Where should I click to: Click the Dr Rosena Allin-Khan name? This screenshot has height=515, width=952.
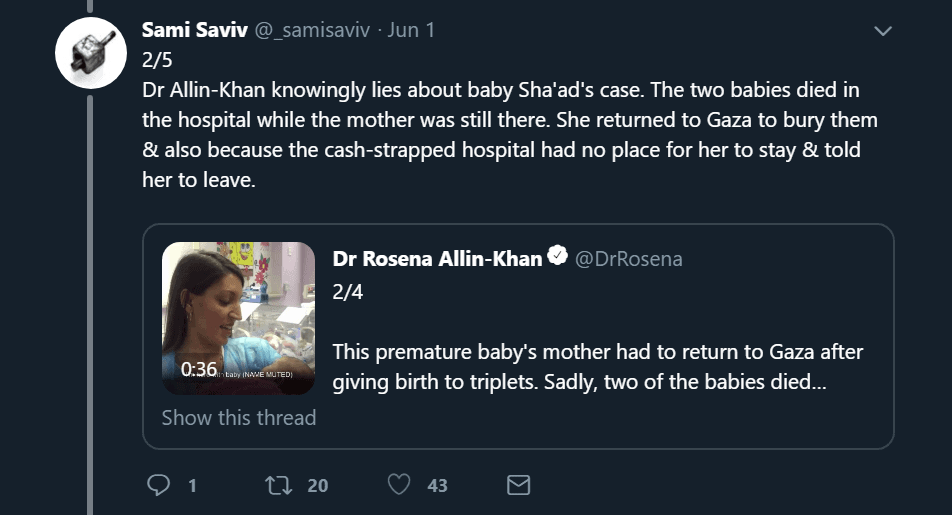[437, 258]
